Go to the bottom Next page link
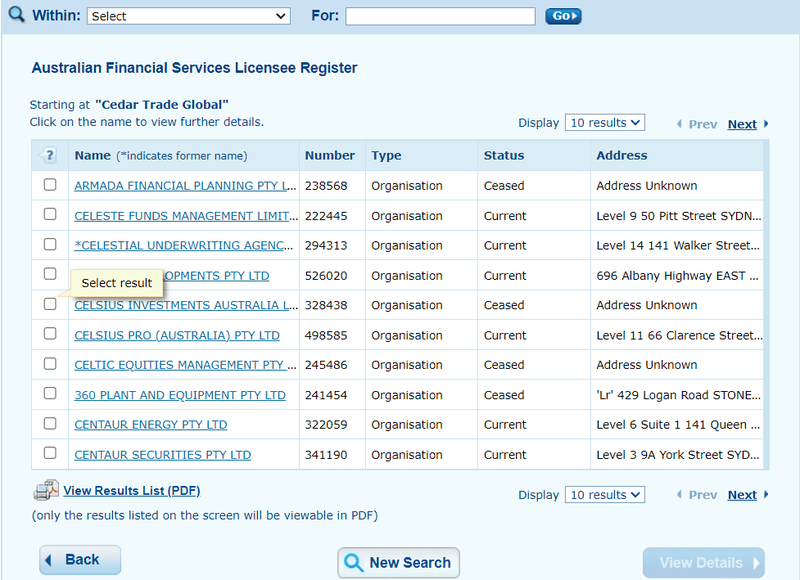The width and height of the screenshot is (800, 580). point(742,494)
